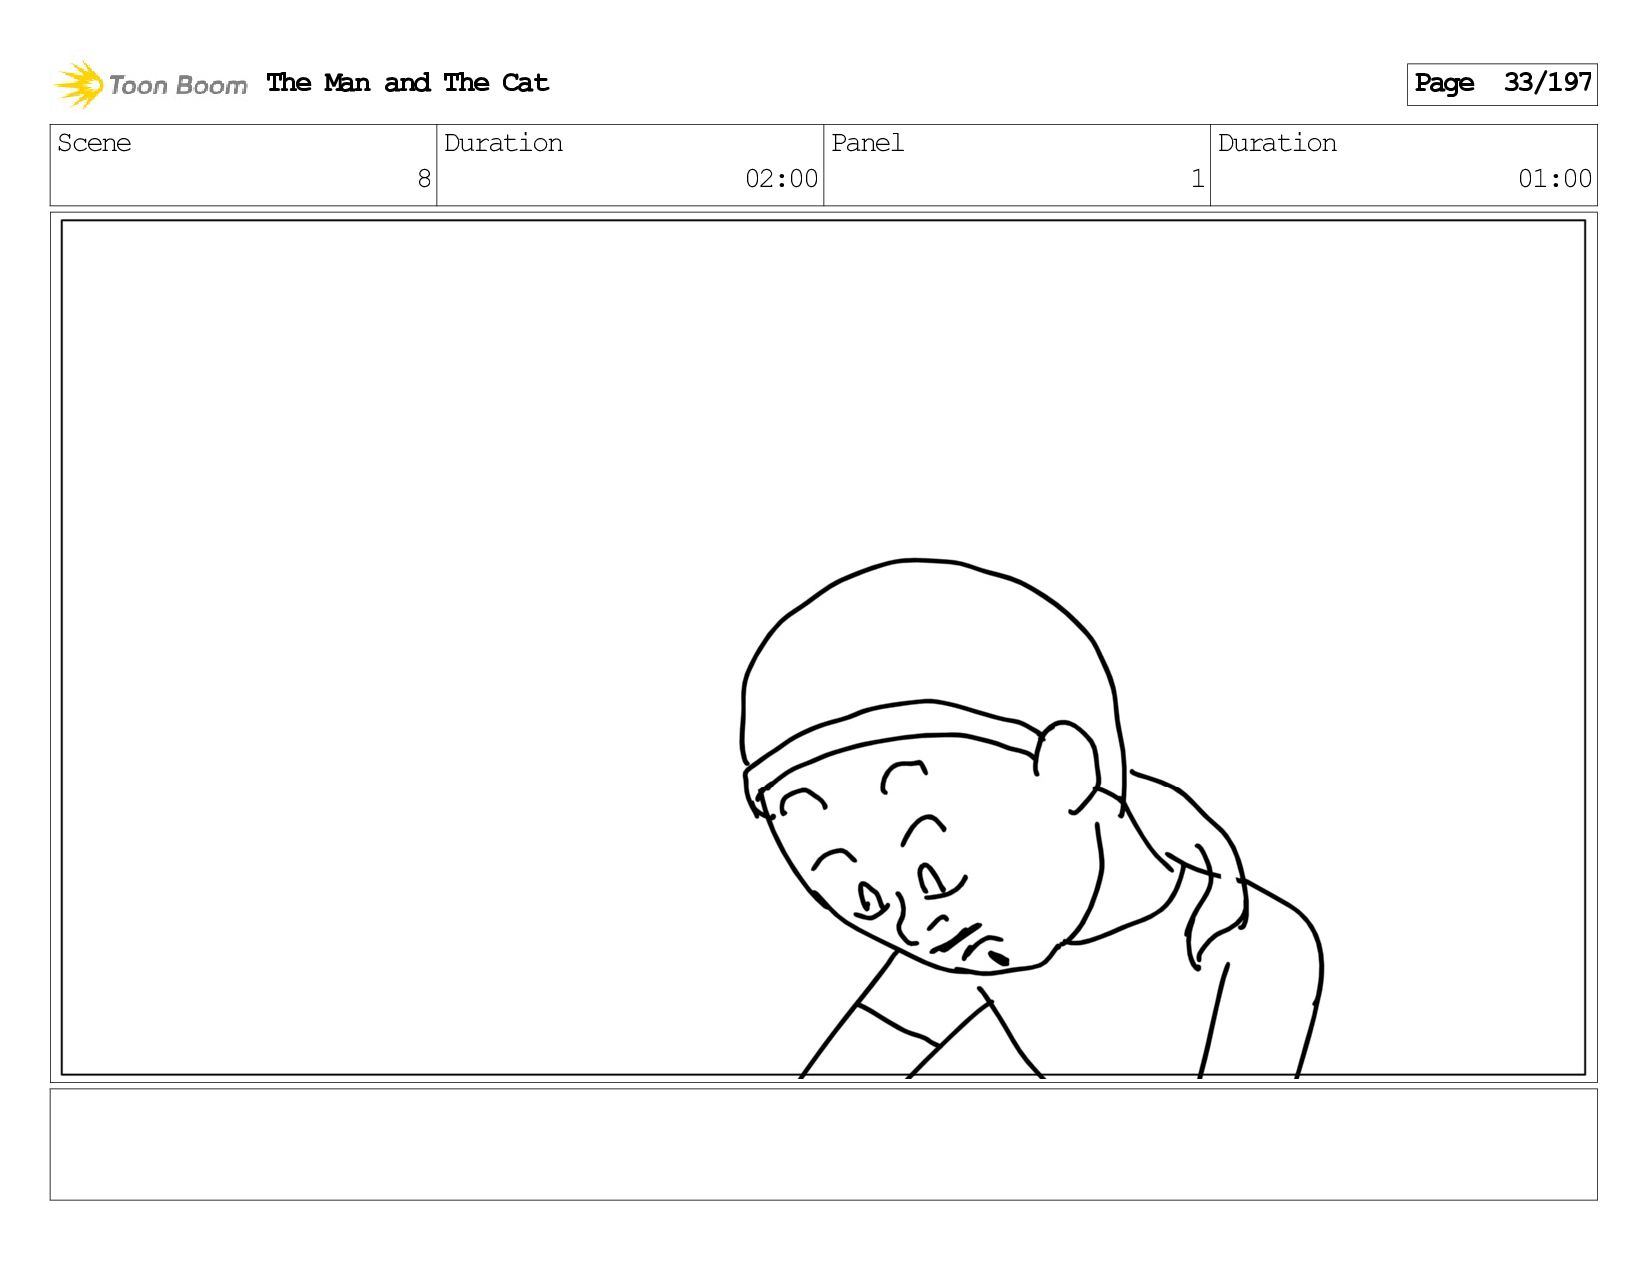
Task: Click the 'Scene' header label
Action: [x=94, y=143]
